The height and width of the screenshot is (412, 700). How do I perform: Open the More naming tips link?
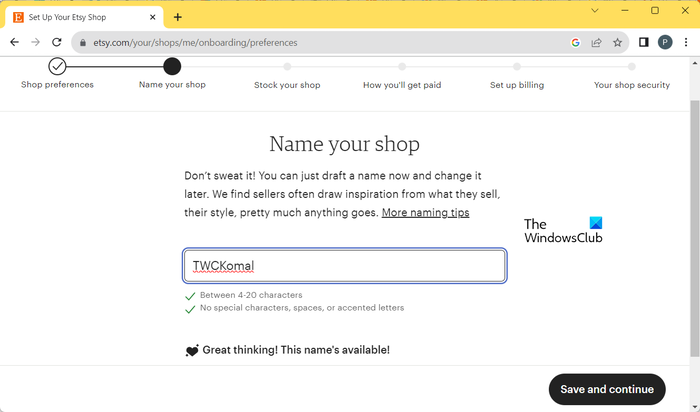point(425,213)
